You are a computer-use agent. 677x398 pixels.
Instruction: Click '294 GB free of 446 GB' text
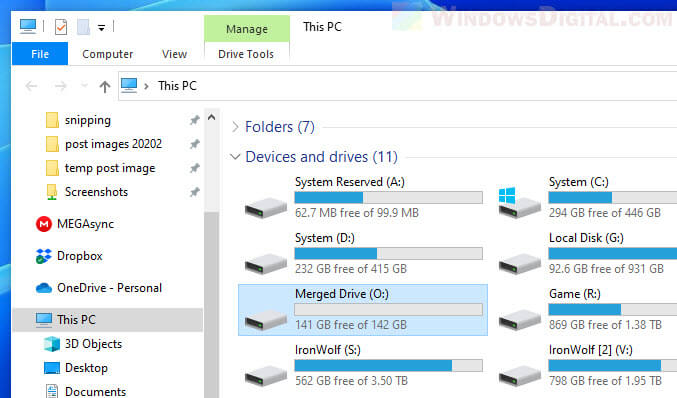click(x=605, y=213)
